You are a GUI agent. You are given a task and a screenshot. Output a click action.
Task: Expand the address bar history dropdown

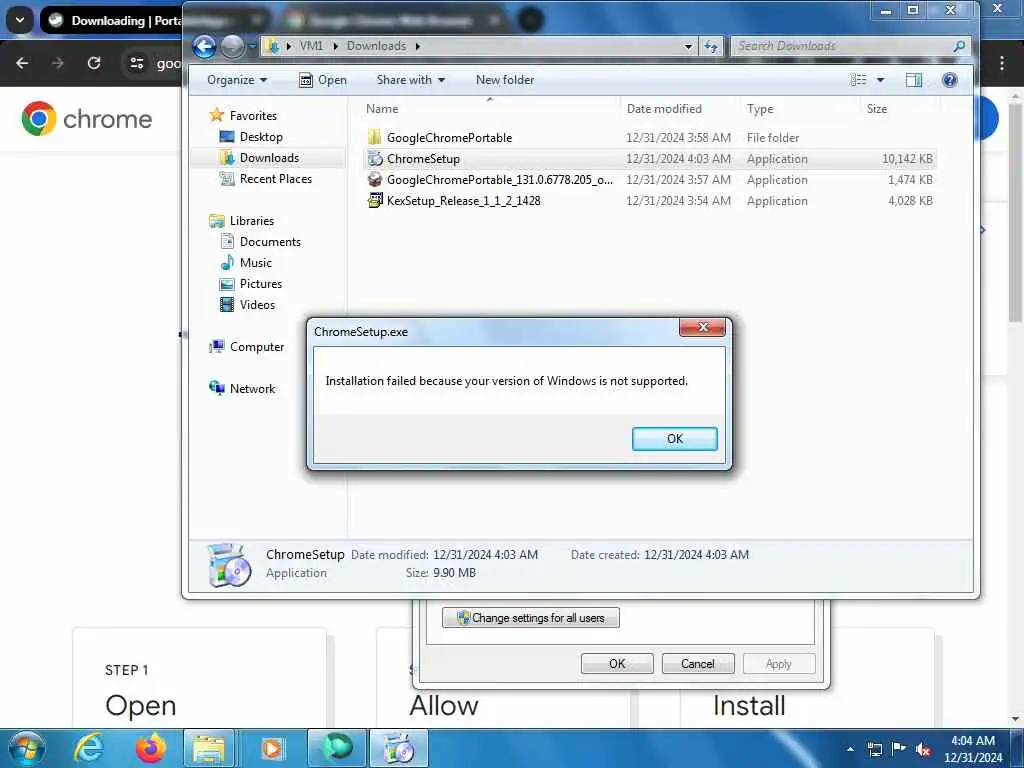click(688, 46)
